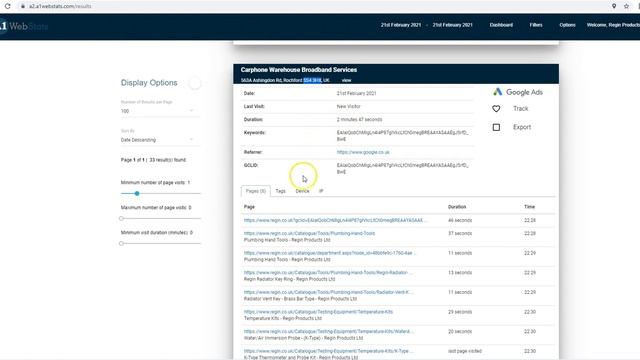
Task: Open the Radiator-Vent-Key page link
Action: [x=329, y=292]
